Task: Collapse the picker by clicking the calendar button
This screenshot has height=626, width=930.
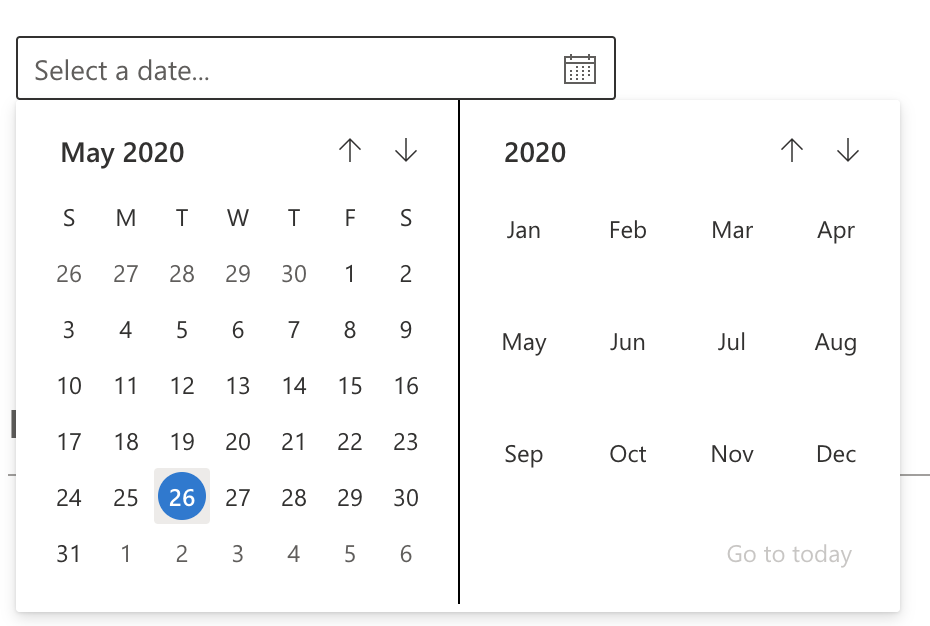Action: pyautogui.click(x=578, y=67)
